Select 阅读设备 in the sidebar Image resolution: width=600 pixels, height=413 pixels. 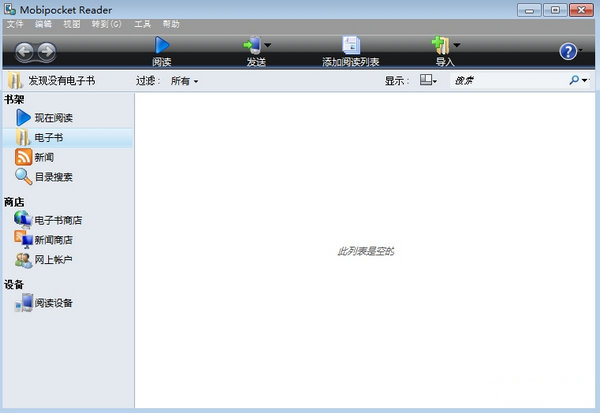coord(68,303)
